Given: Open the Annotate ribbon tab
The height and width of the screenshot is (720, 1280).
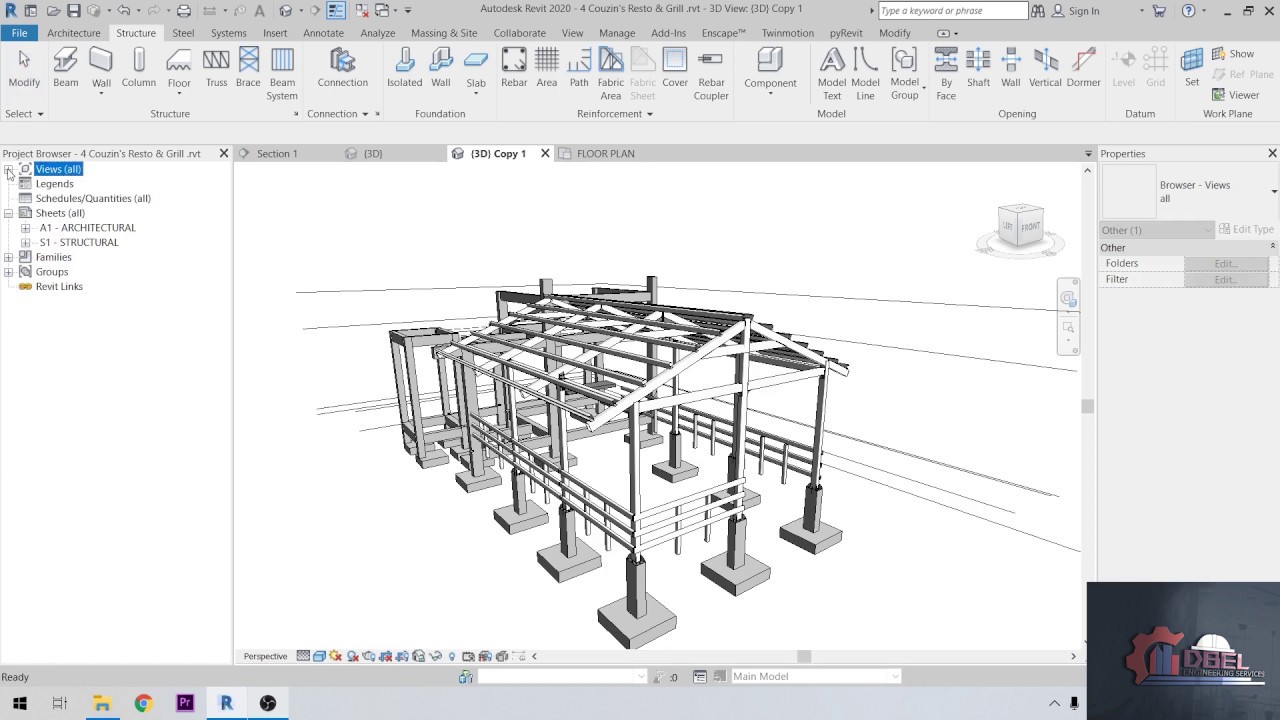Looking at the screenshot, I should pos(323,33).
